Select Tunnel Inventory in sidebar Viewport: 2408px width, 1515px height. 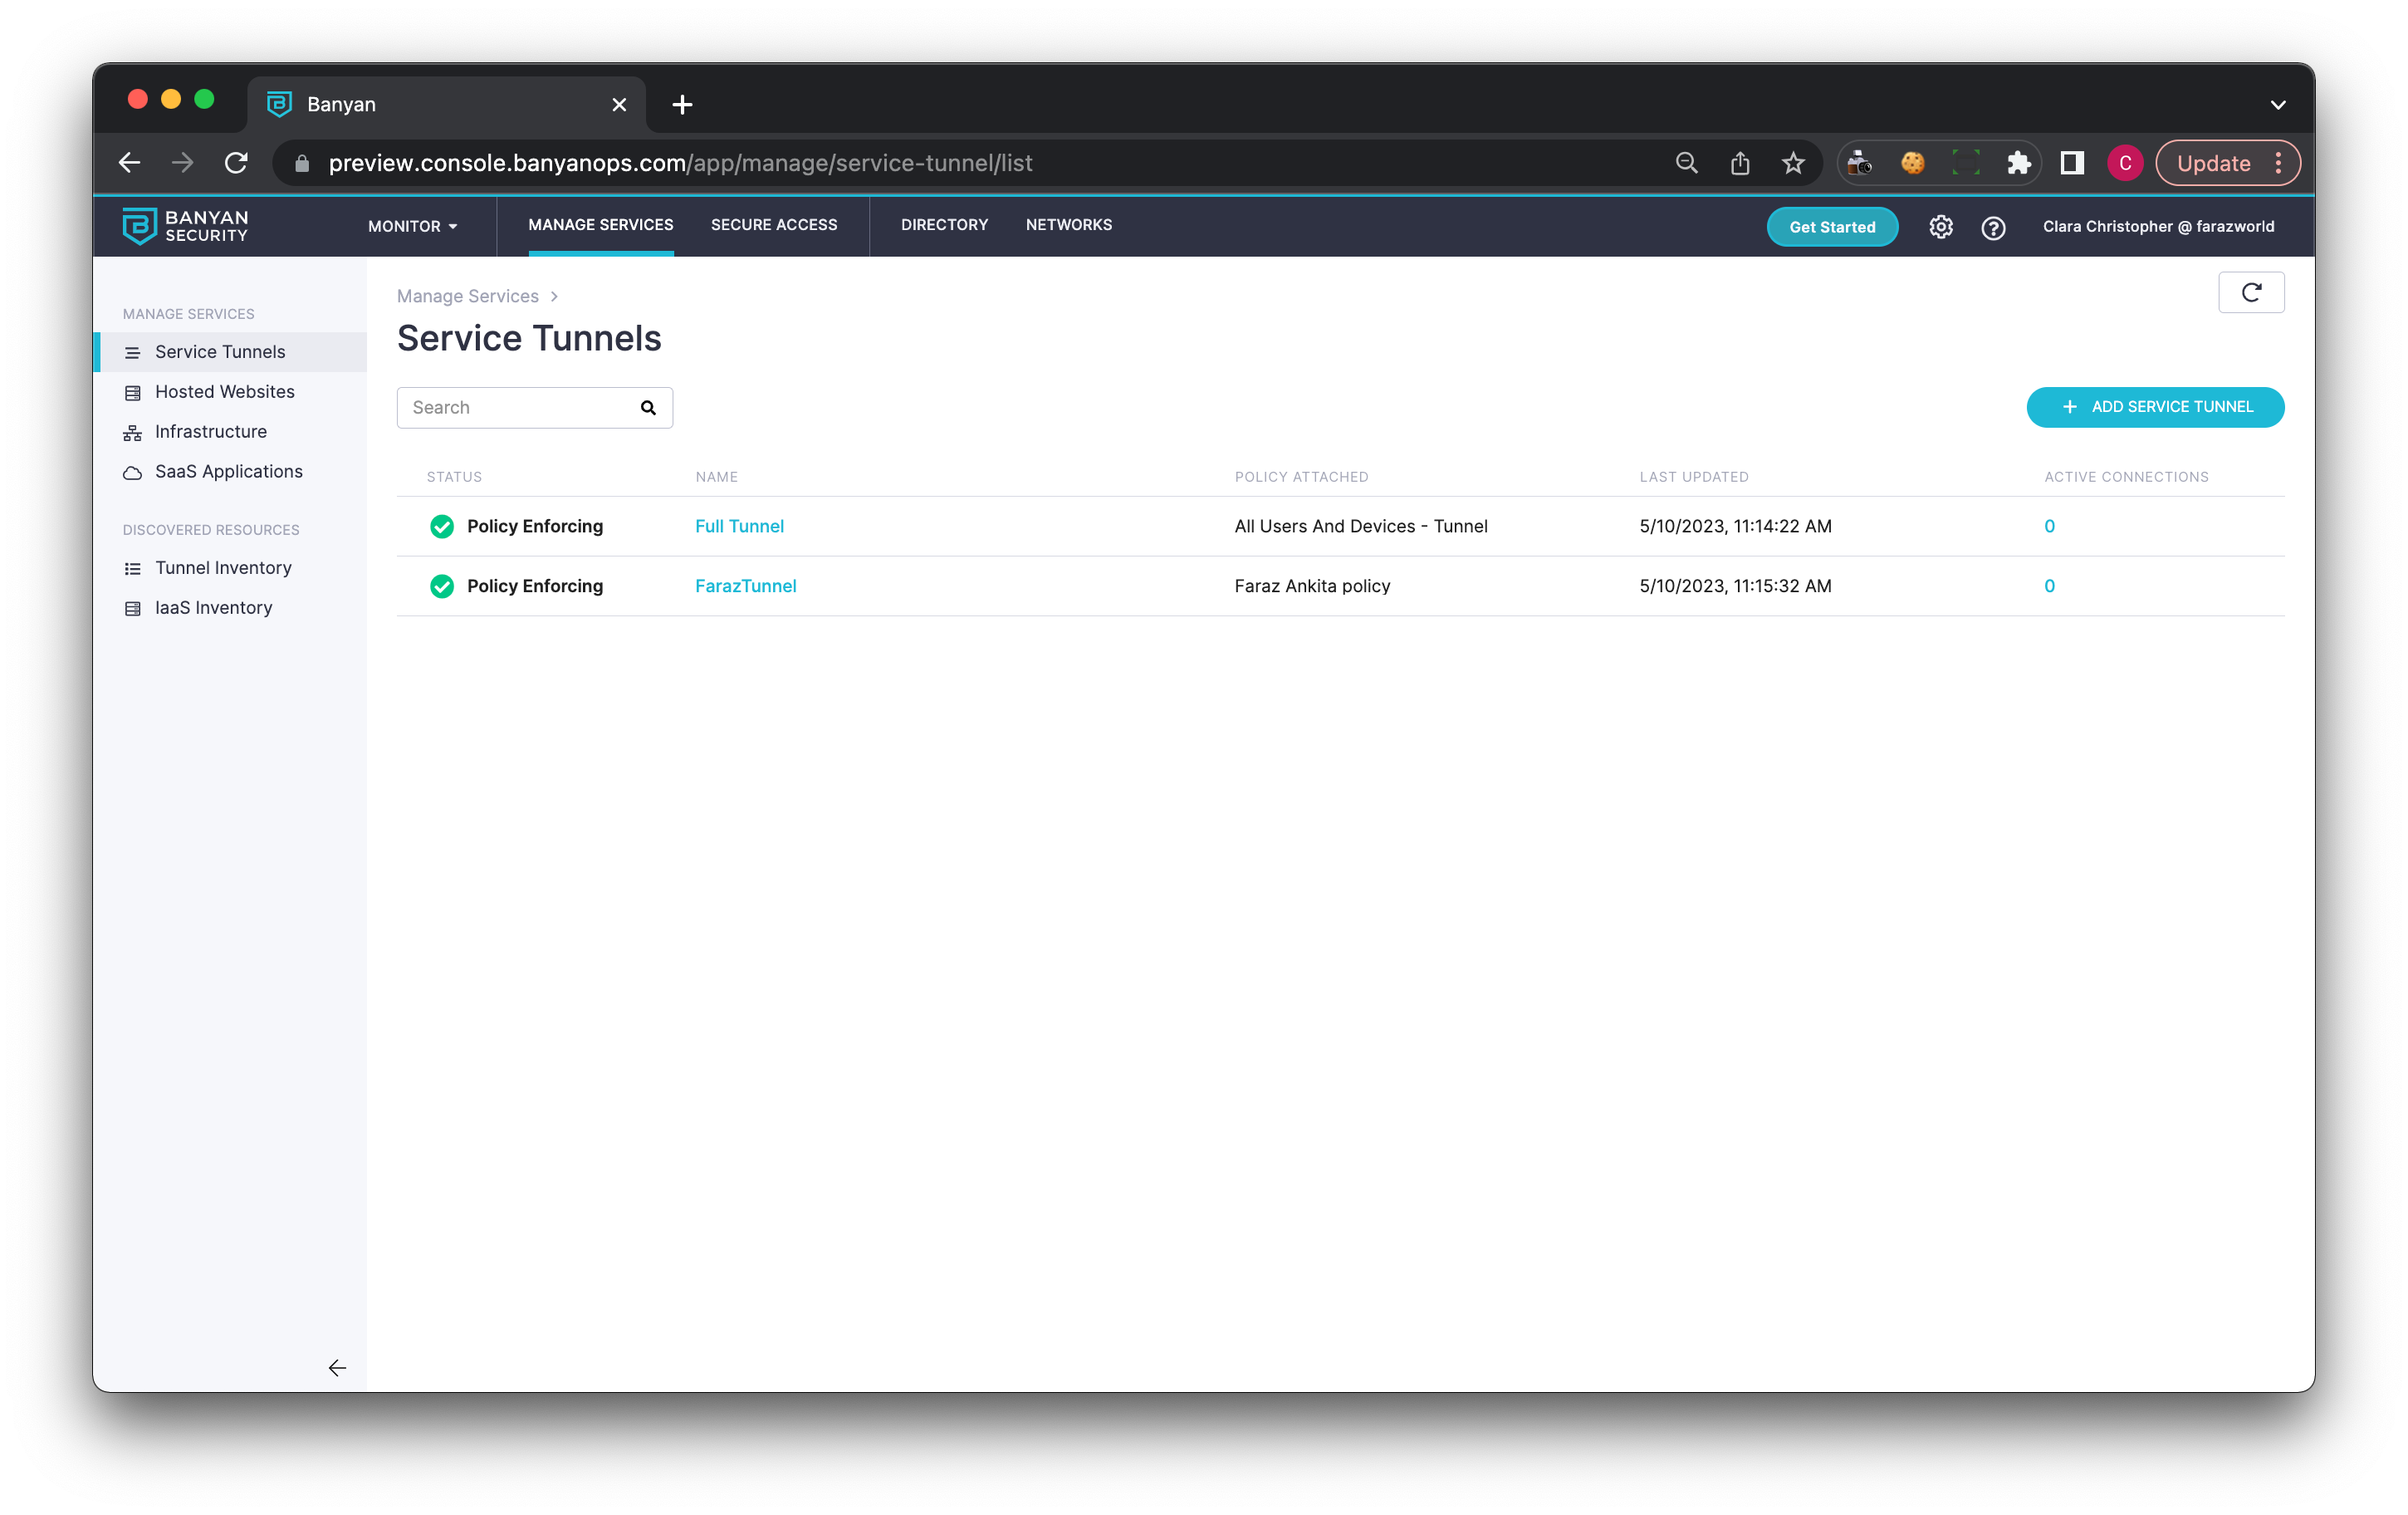(223, 568)
